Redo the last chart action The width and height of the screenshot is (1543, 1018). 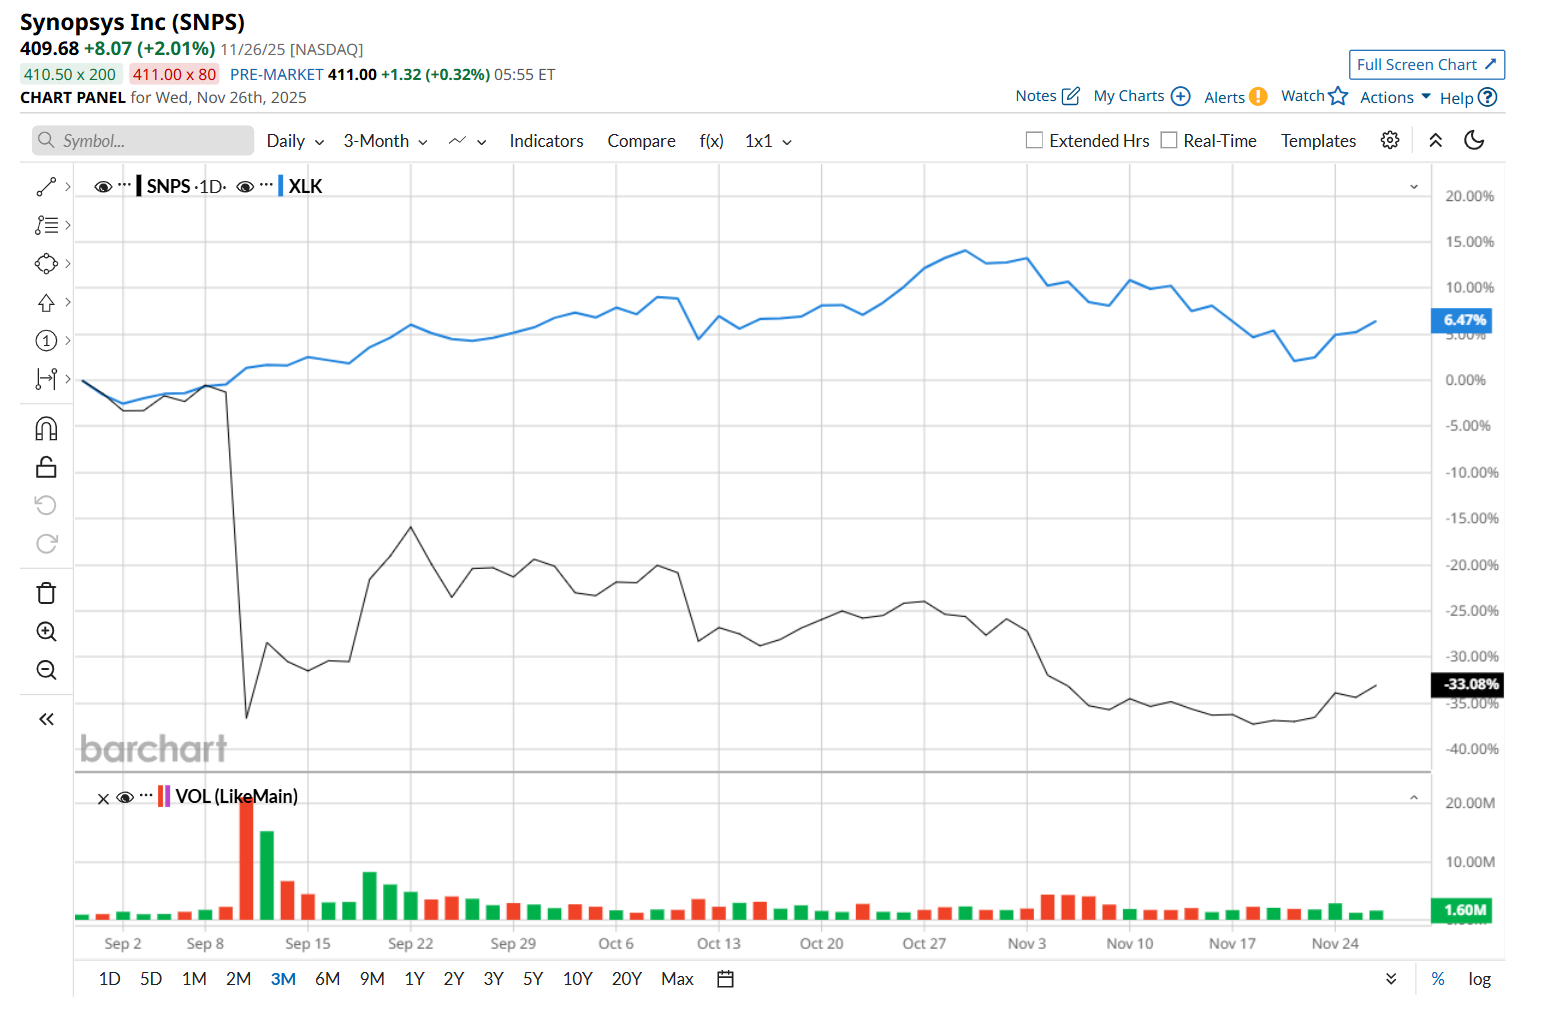click(x=46, y=543)
